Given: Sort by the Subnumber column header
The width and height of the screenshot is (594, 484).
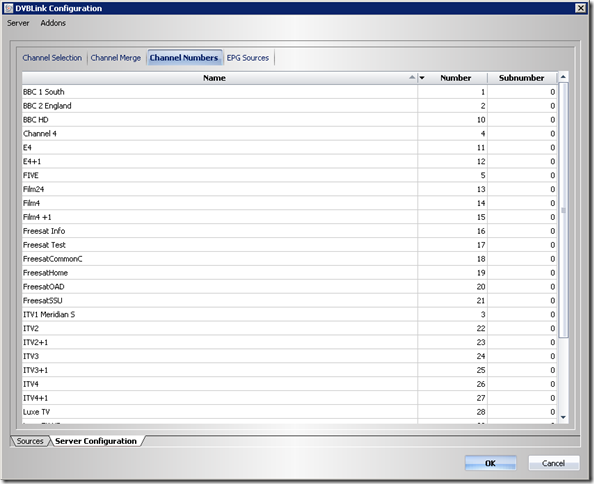Looking at the screenshot, I should coord(521,78).
